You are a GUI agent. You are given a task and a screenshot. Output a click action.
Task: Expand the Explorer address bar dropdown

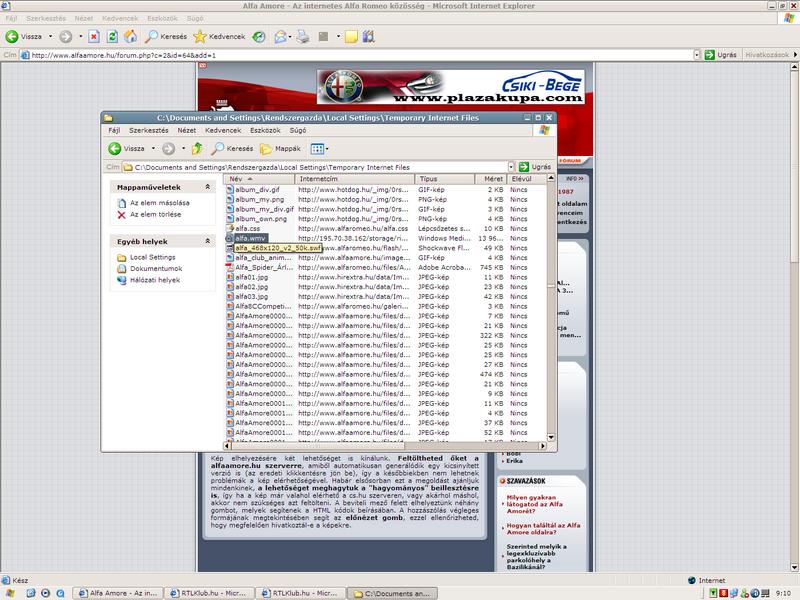point(510,167)
